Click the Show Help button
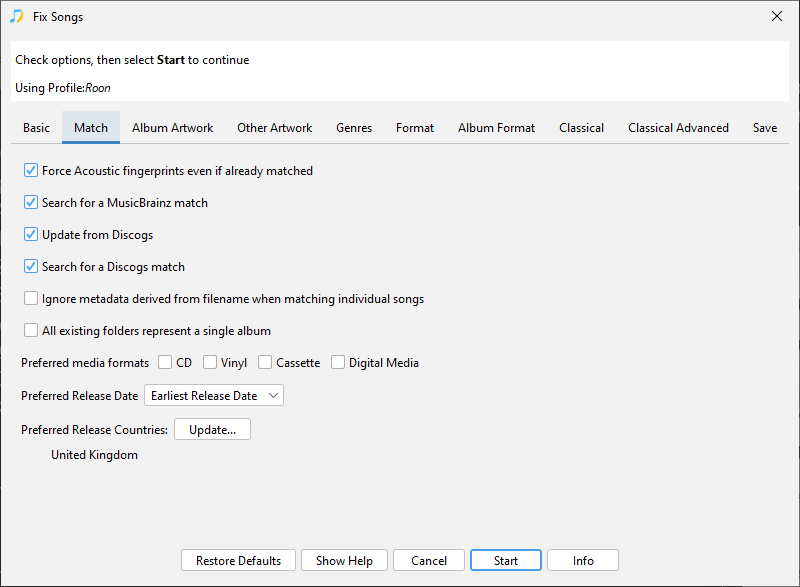This screenshot has height=587, width=800. (x=344, y=560)
